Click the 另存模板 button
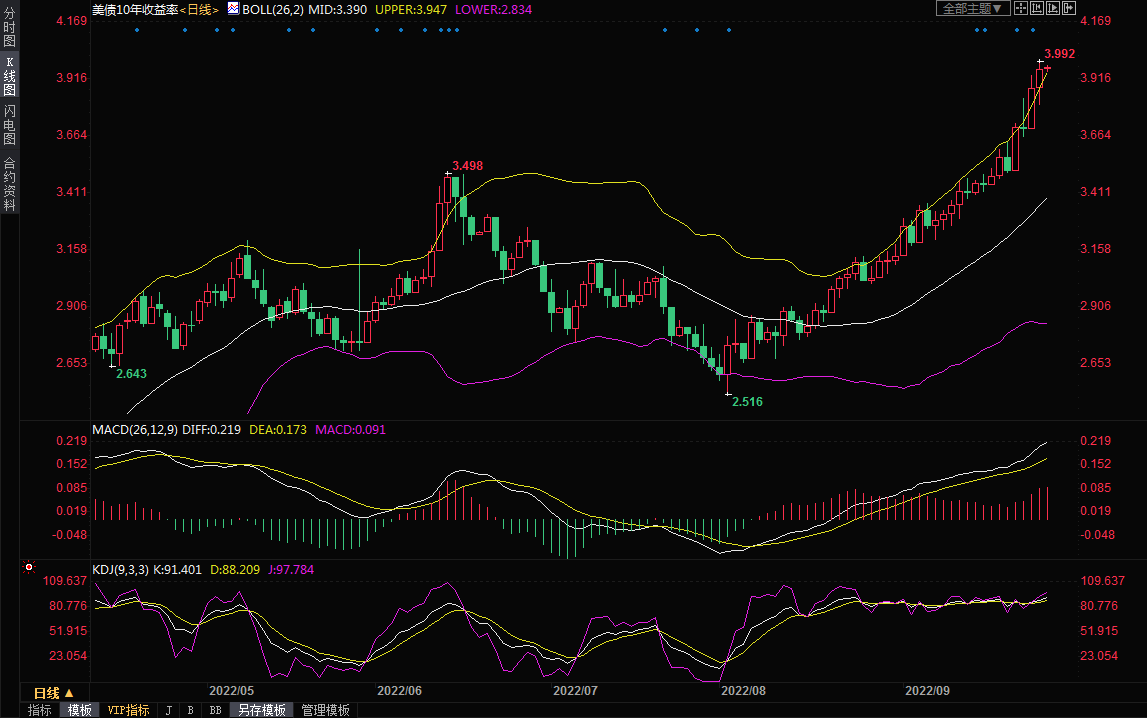This screenshot has width=1147, height=718. (x=261, y=710)
